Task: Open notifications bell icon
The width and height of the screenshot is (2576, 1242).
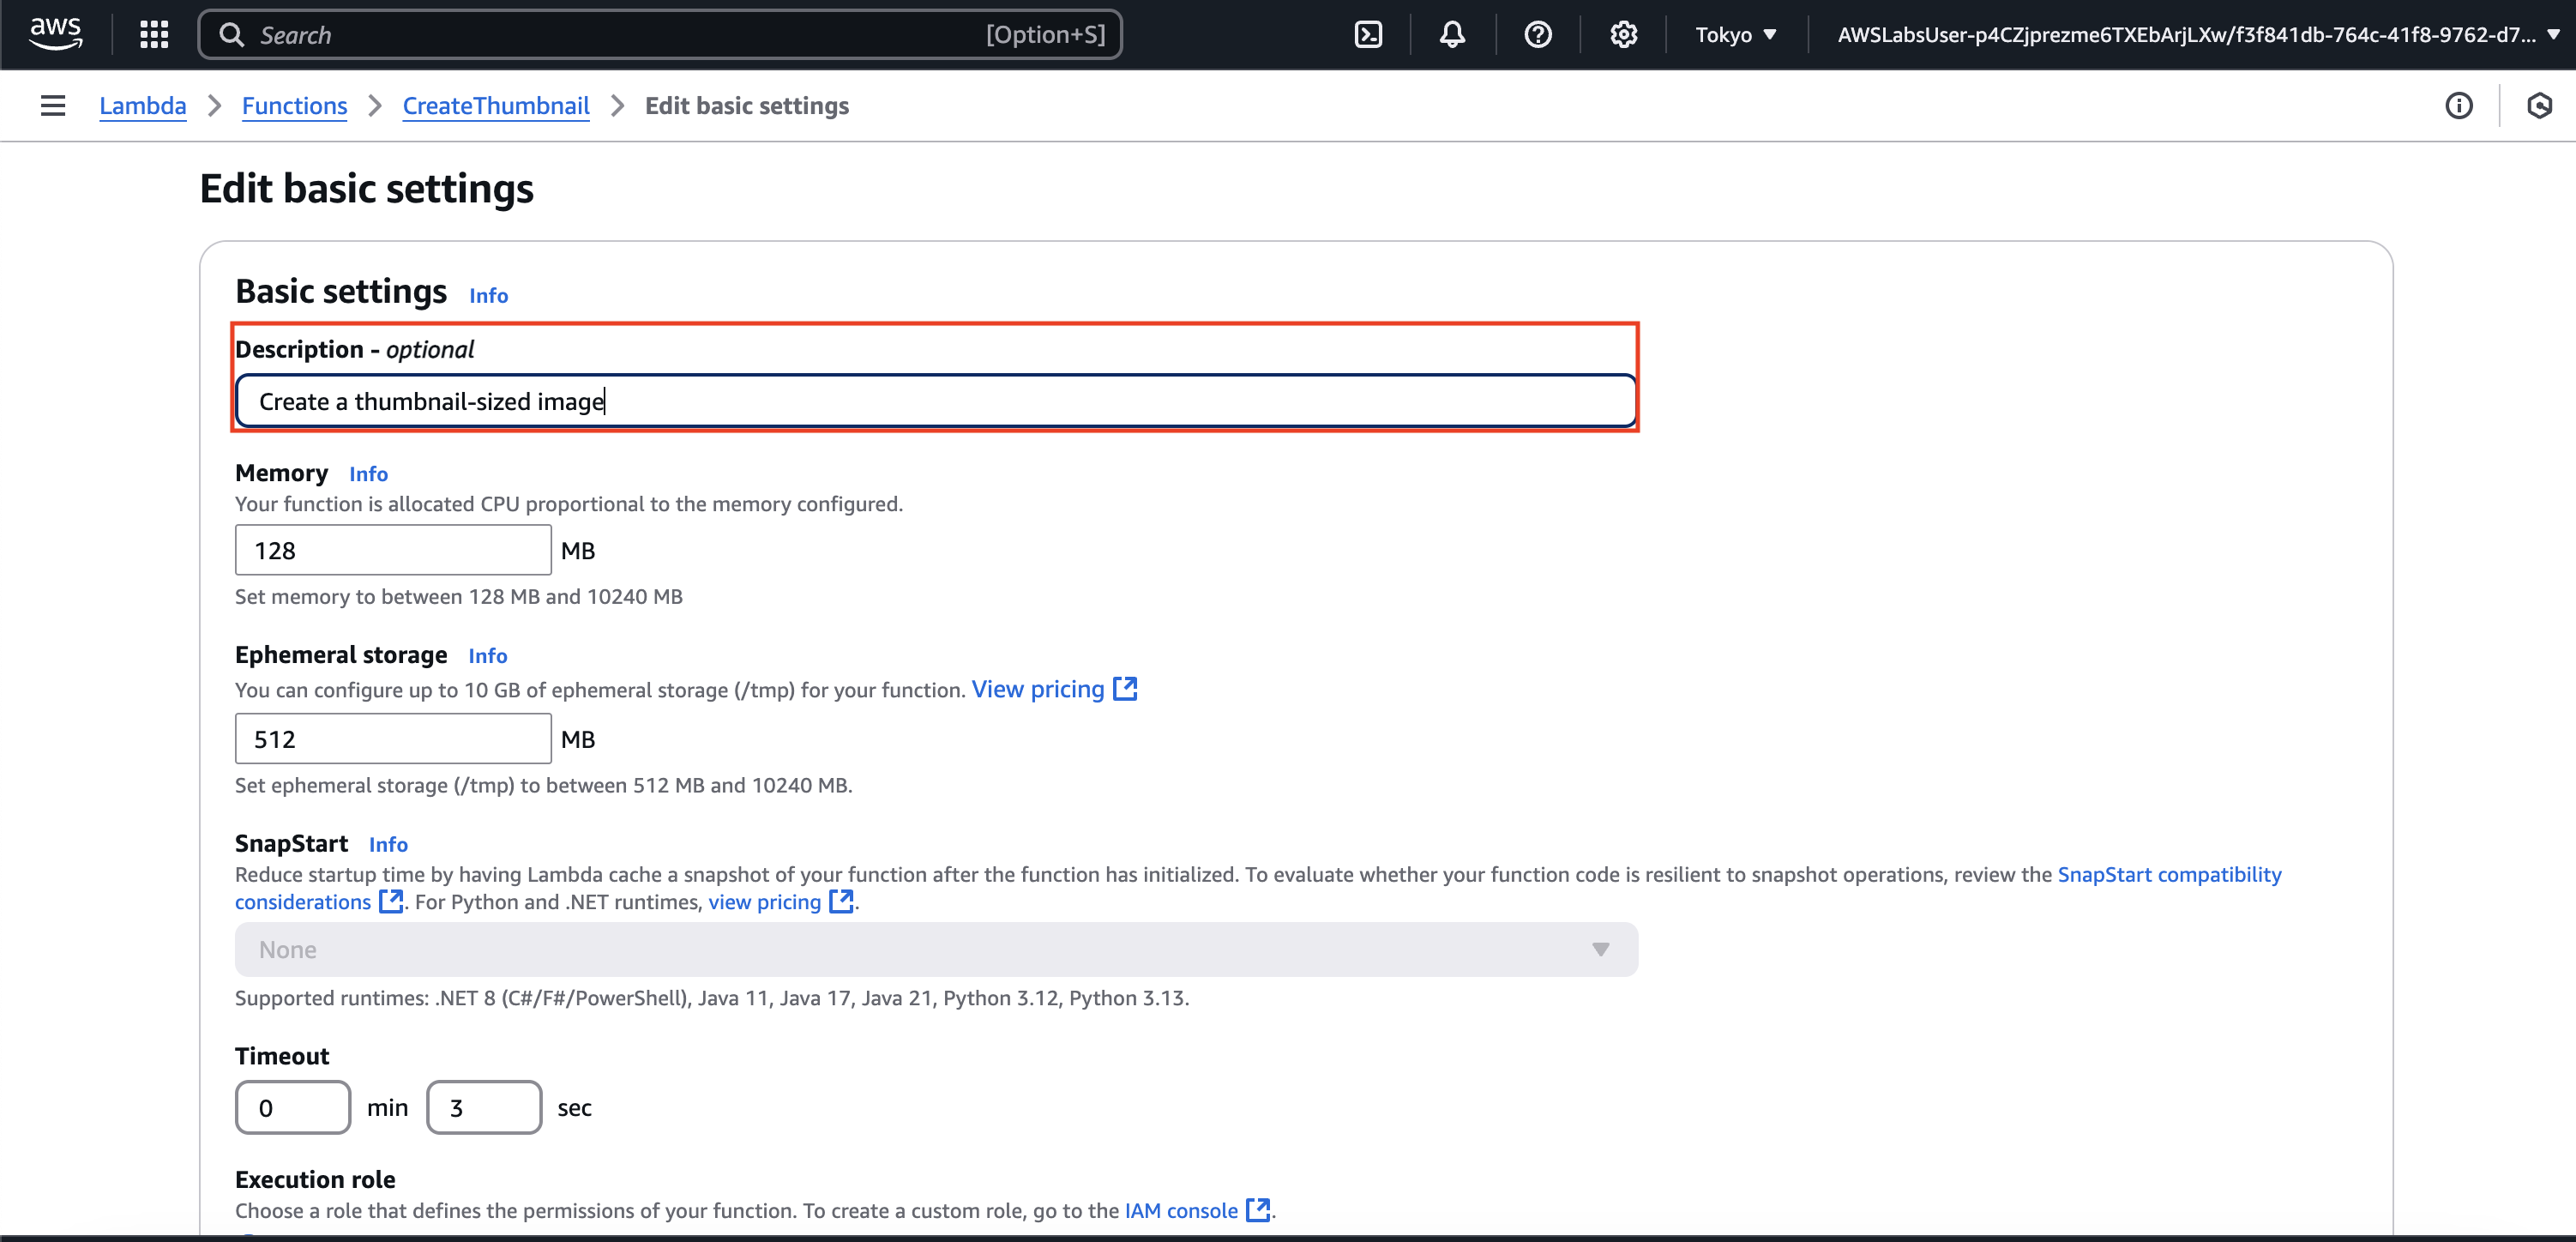Action: (1452, 35)
